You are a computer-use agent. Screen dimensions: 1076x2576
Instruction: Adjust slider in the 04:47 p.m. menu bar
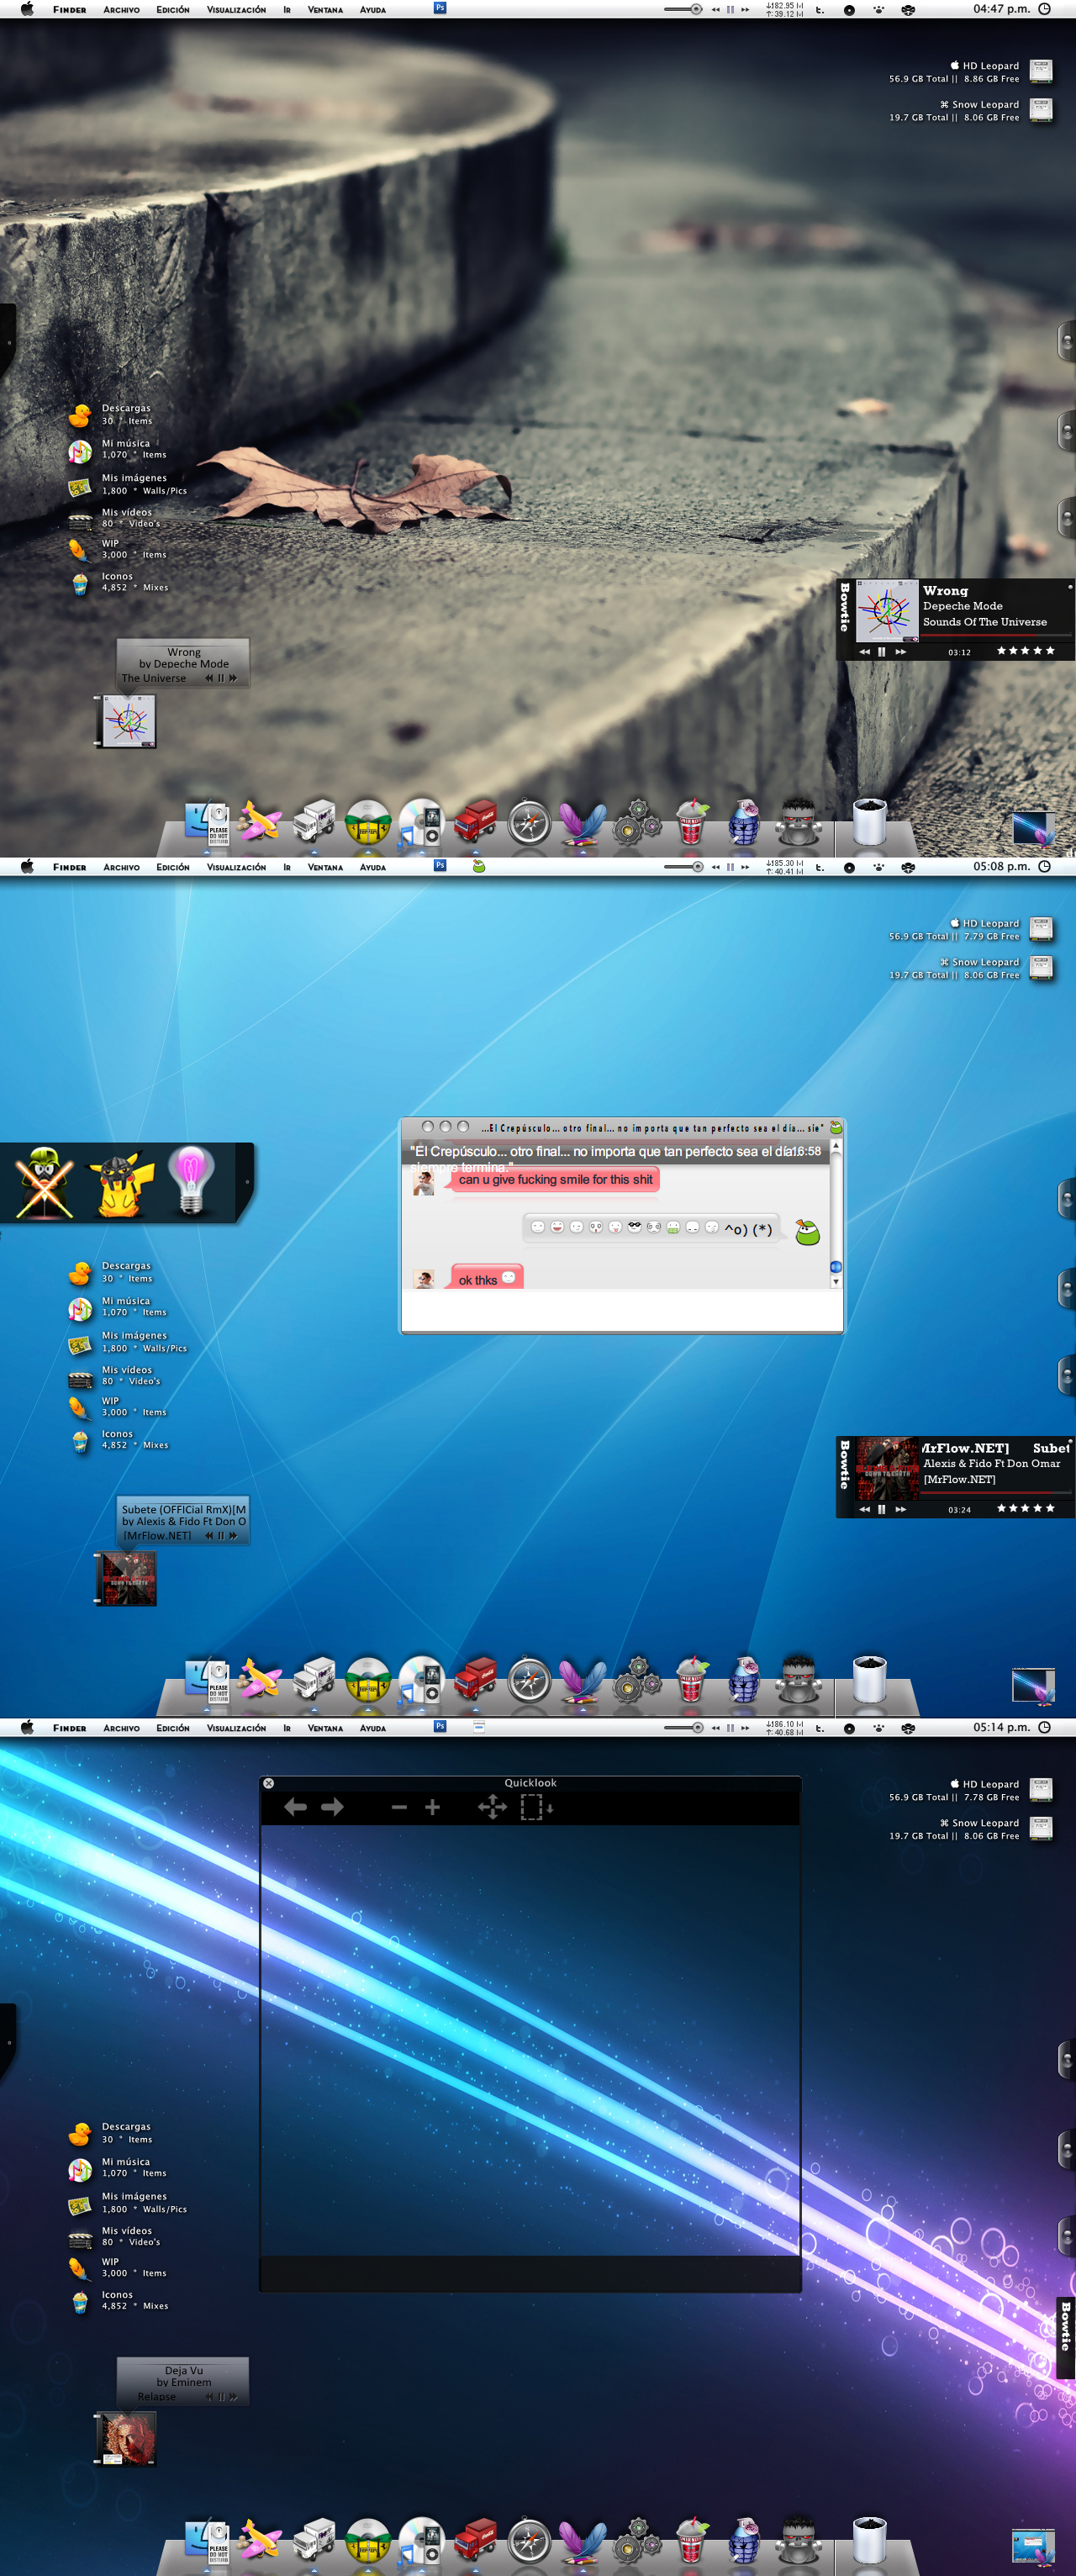pyautogui.click(x=683, y=9)
